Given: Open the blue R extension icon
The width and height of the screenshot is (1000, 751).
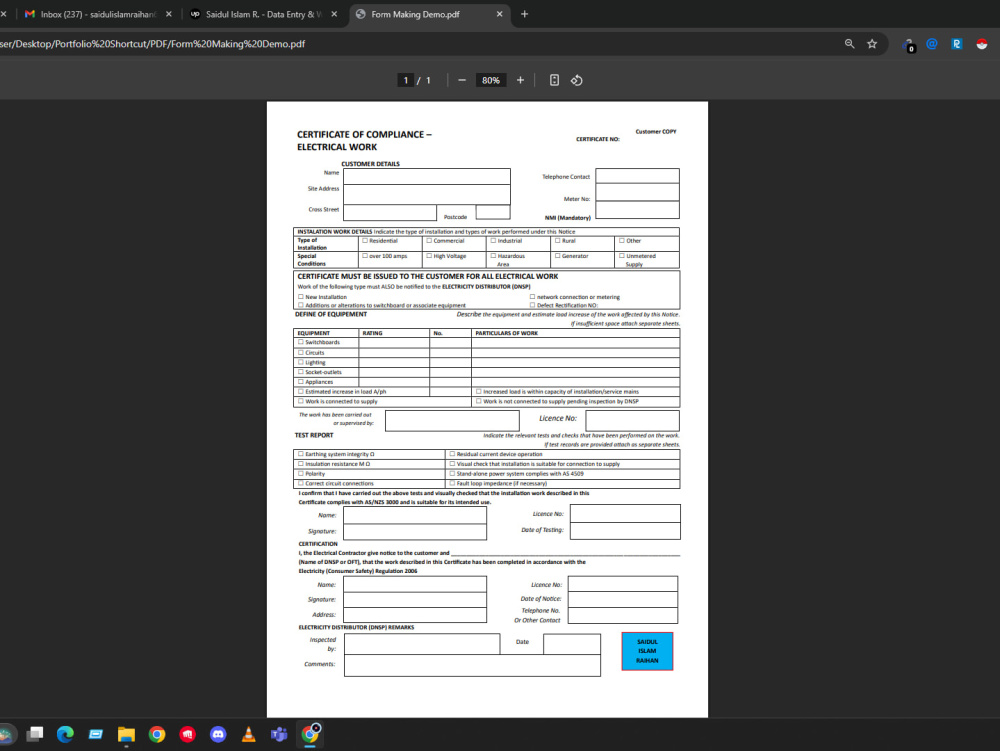Looking at the screenshot, I should [x=957, y=44].
